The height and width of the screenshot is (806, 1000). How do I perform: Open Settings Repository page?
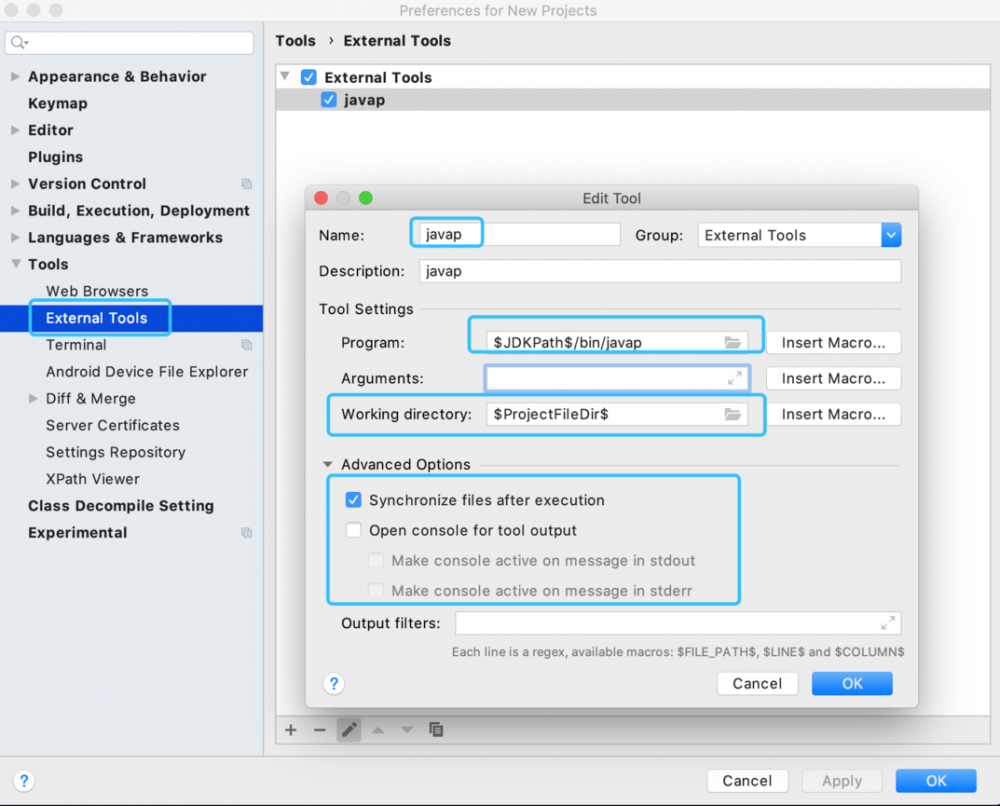point(115,452)
